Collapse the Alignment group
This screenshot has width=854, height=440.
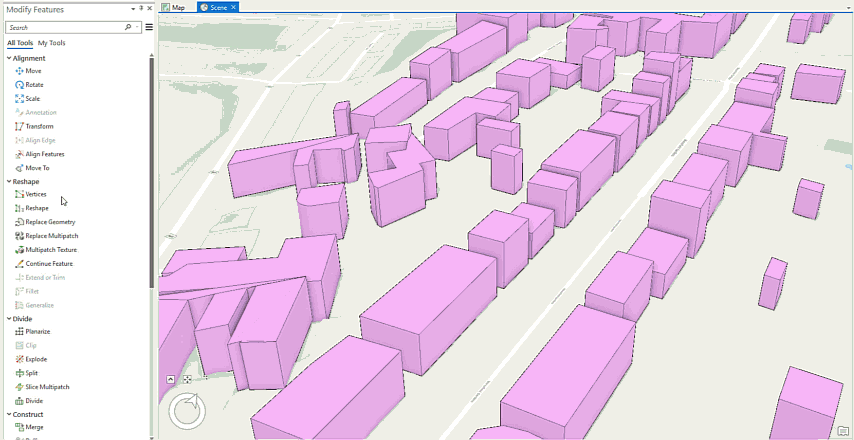9,58
